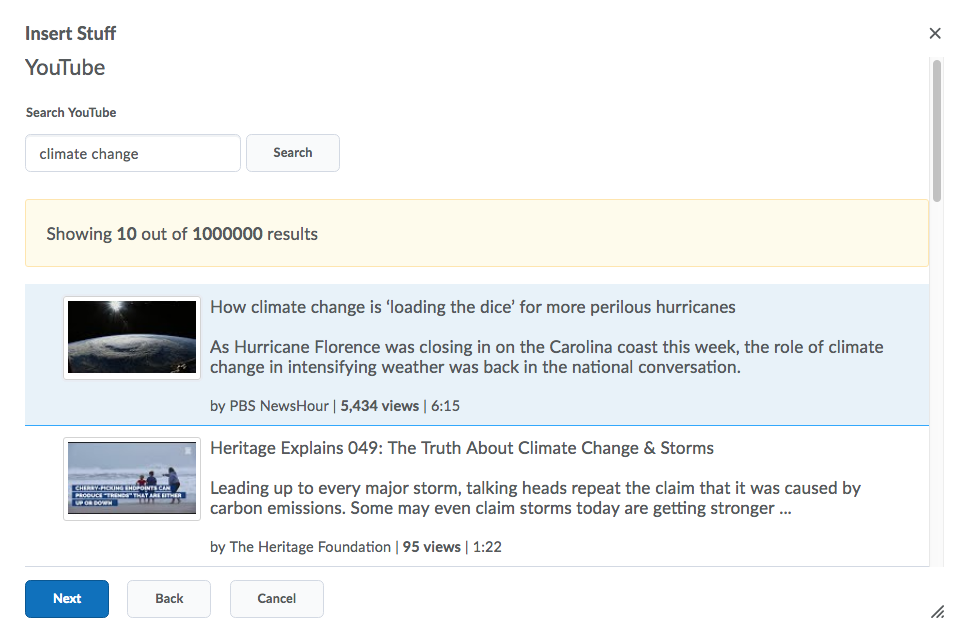The width and height of the screenshot is (959, 642).
Task: Click the Next button
Action: click(67, 599)
